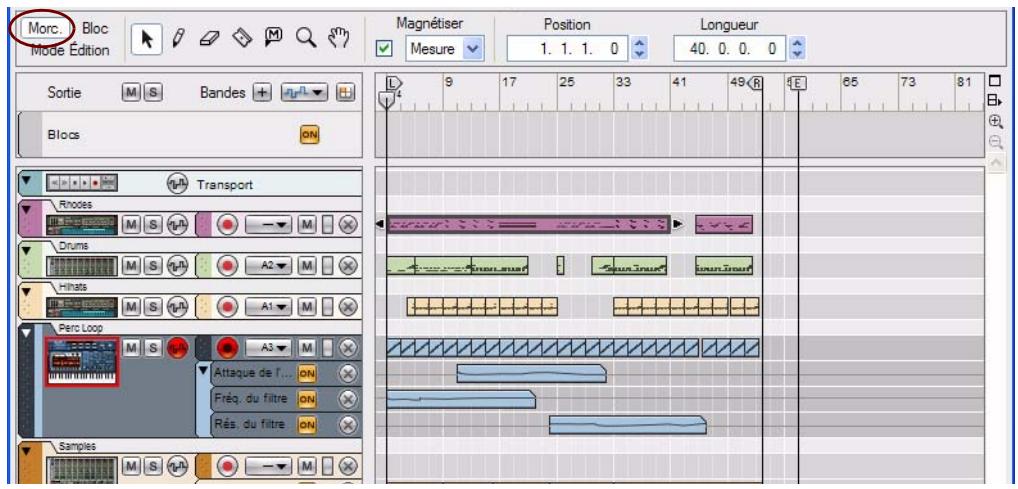
Task: Click the Transport device mini icon
Action: pyautogui.click(x=81, y=184)
